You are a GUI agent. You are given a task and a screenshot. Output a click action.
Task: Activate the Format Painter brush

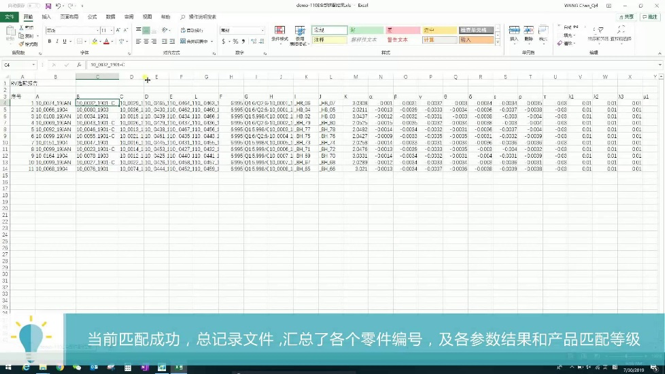click(28, 44)
